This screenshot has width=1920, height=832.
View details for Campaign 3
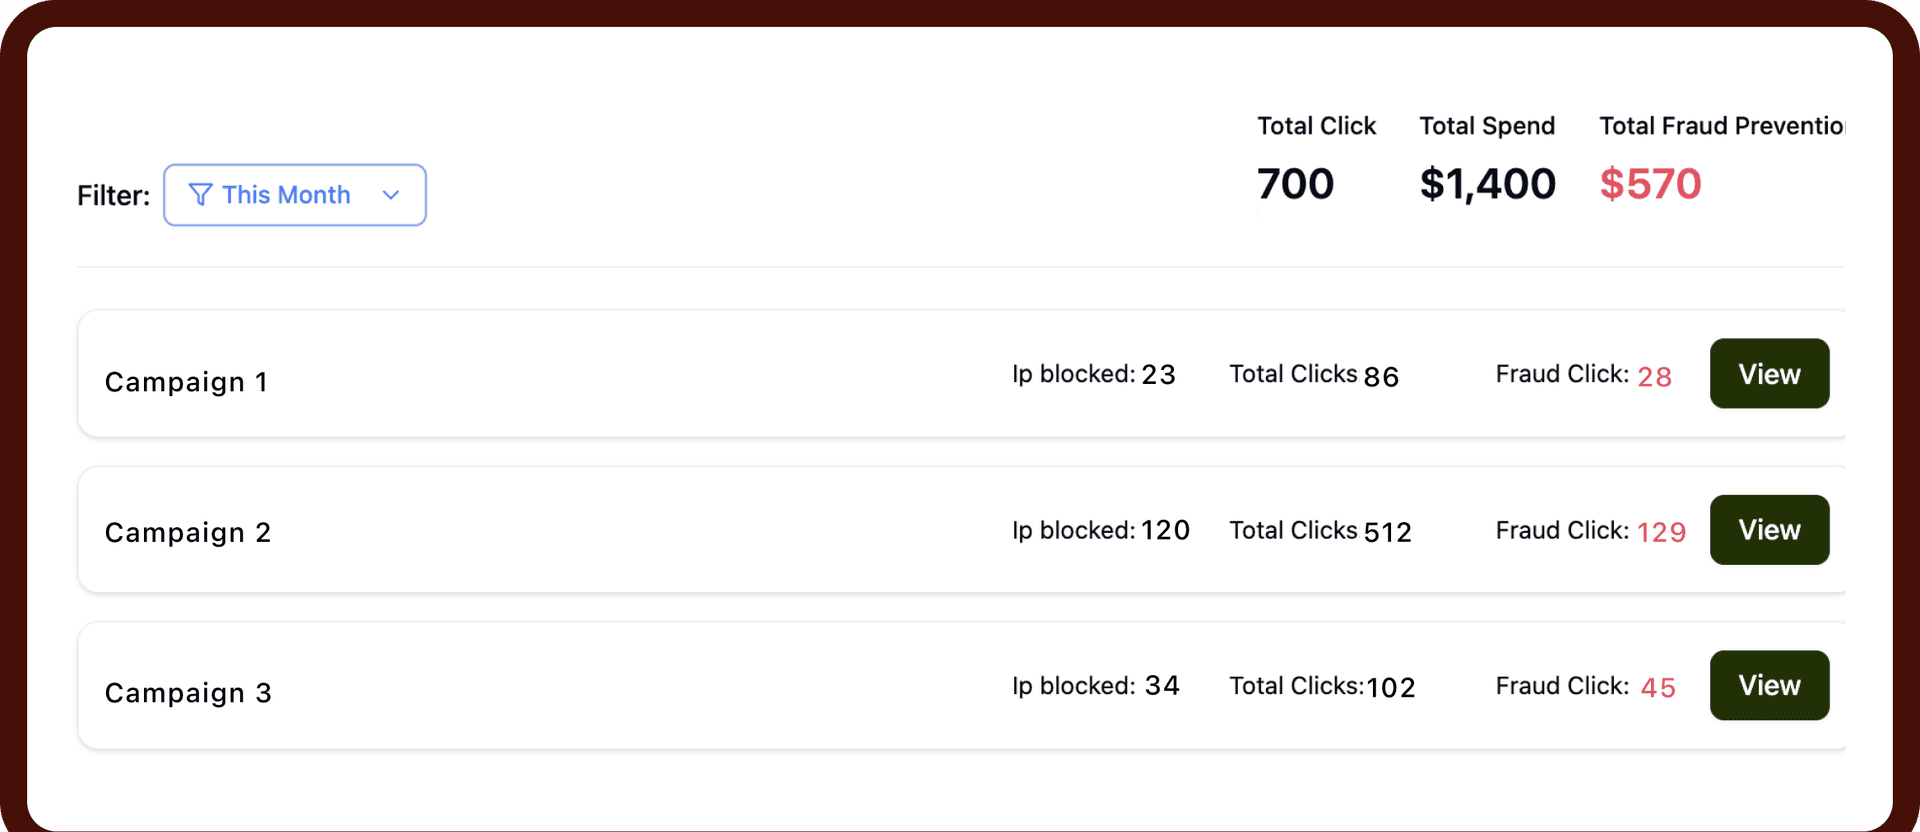[1769, 686]
